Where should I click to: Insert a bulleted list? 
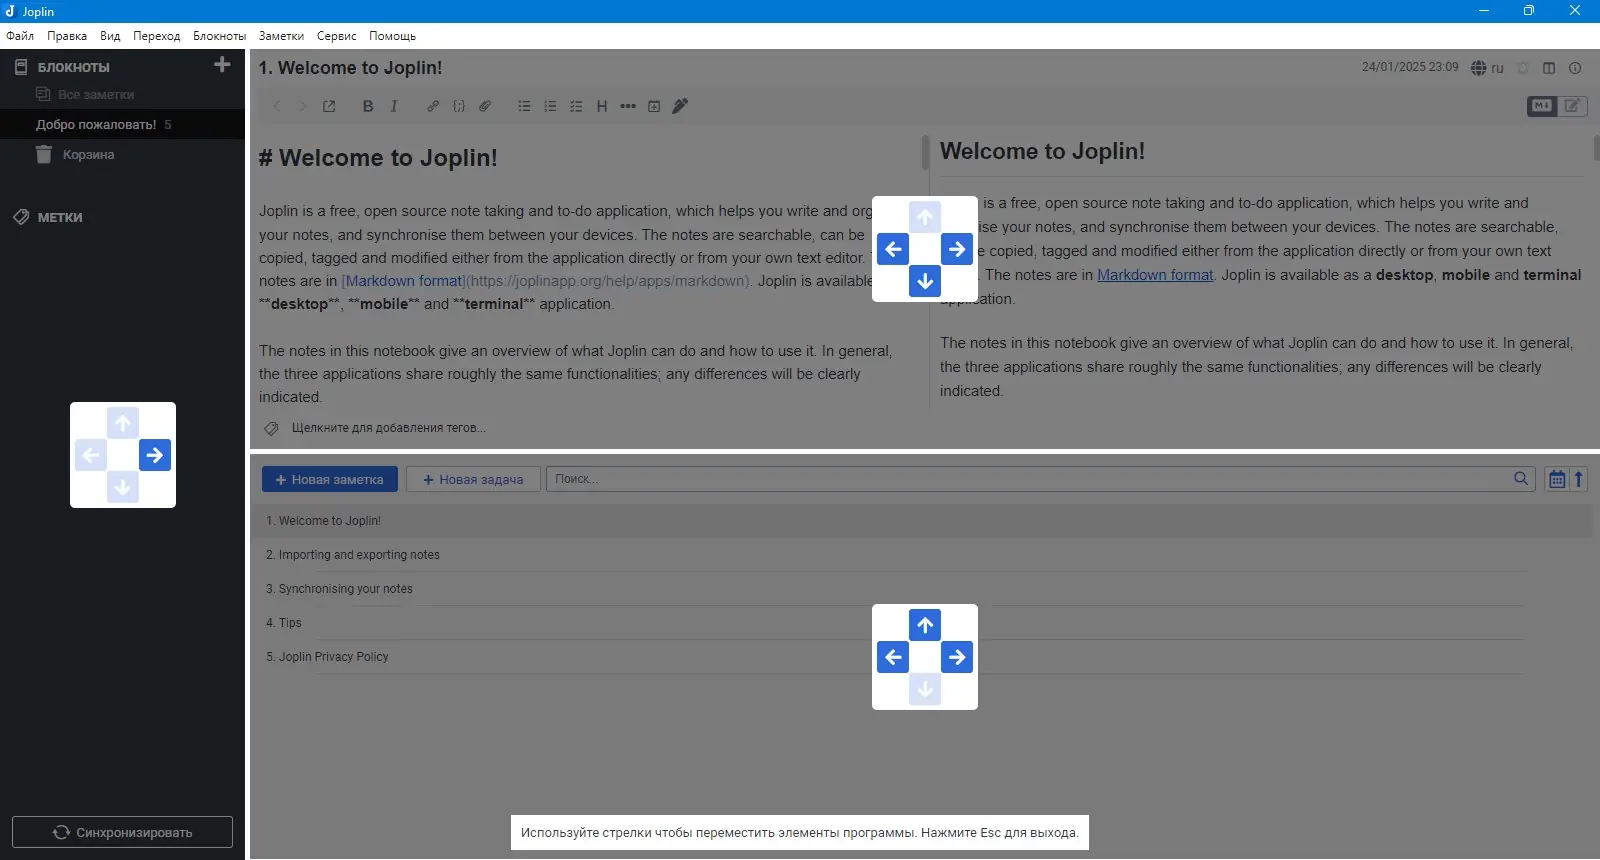pos(524,106)
